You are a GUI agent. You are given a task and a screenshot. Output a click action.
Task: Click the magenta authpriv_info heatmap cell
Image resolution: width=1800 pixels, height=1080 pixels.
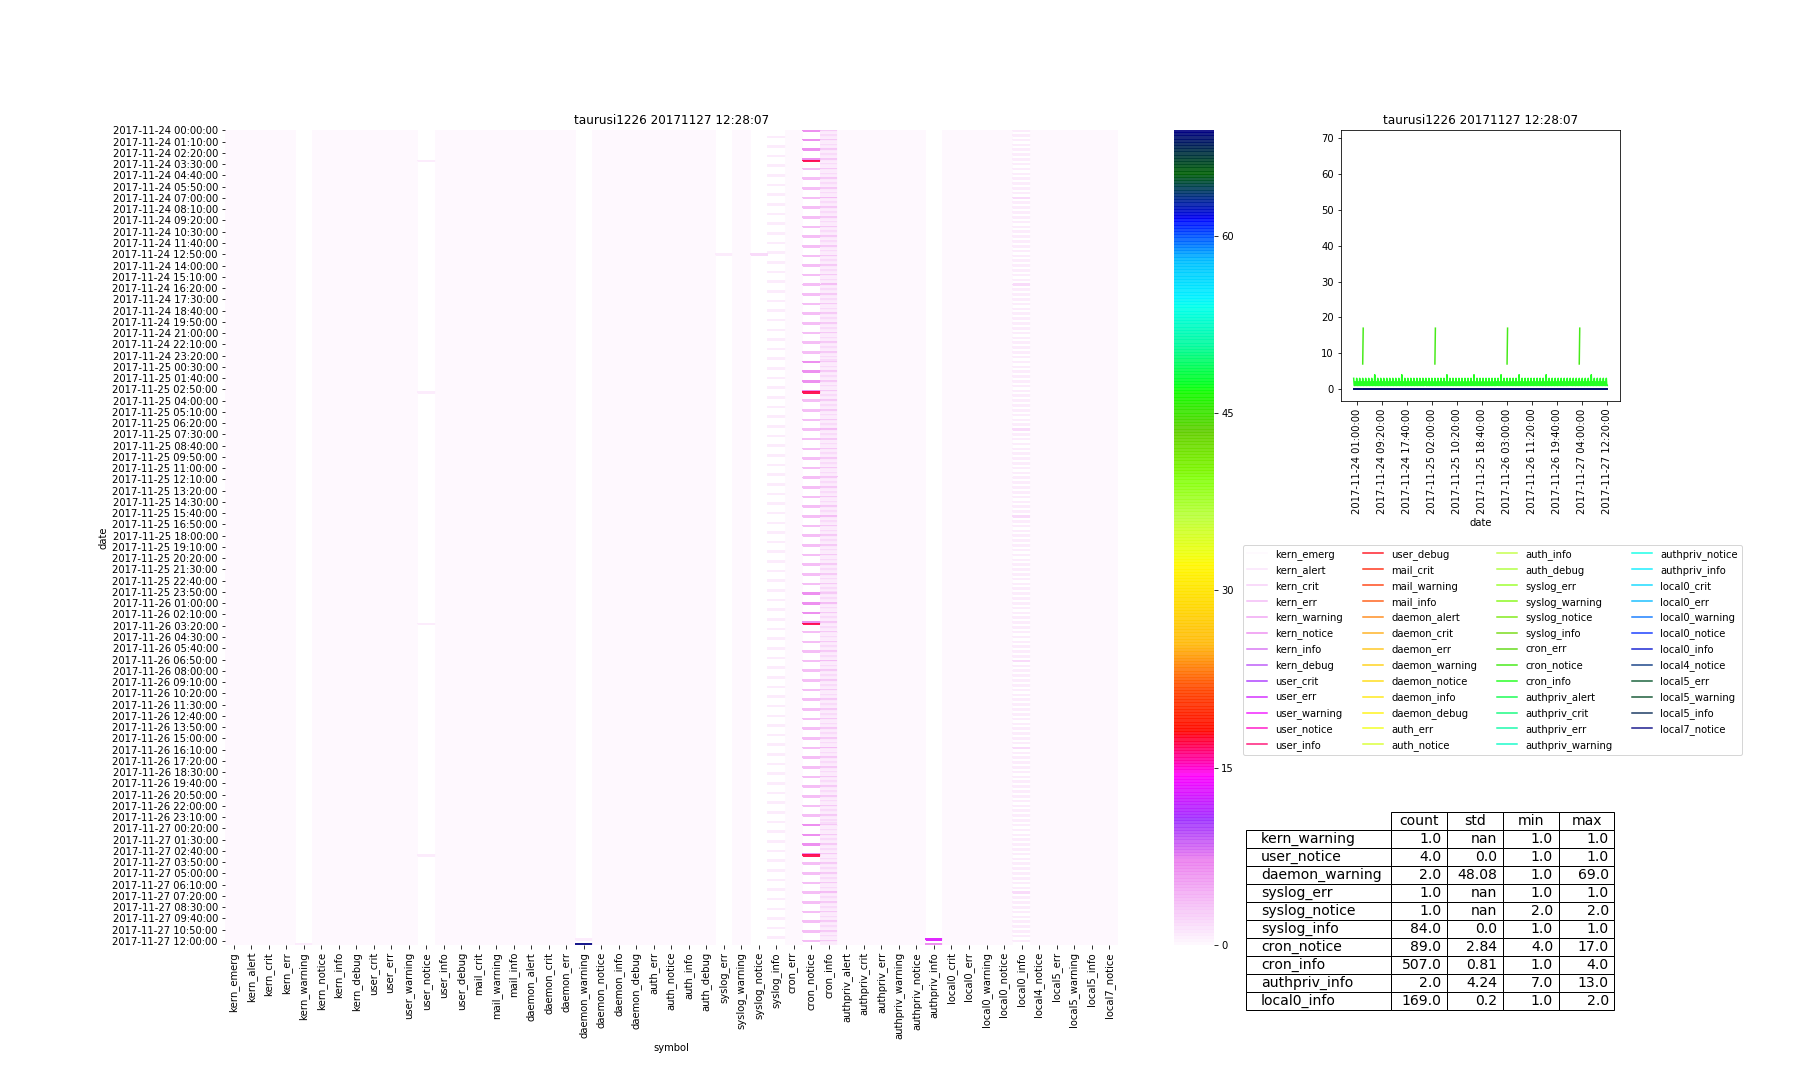[x=933, y=940]
